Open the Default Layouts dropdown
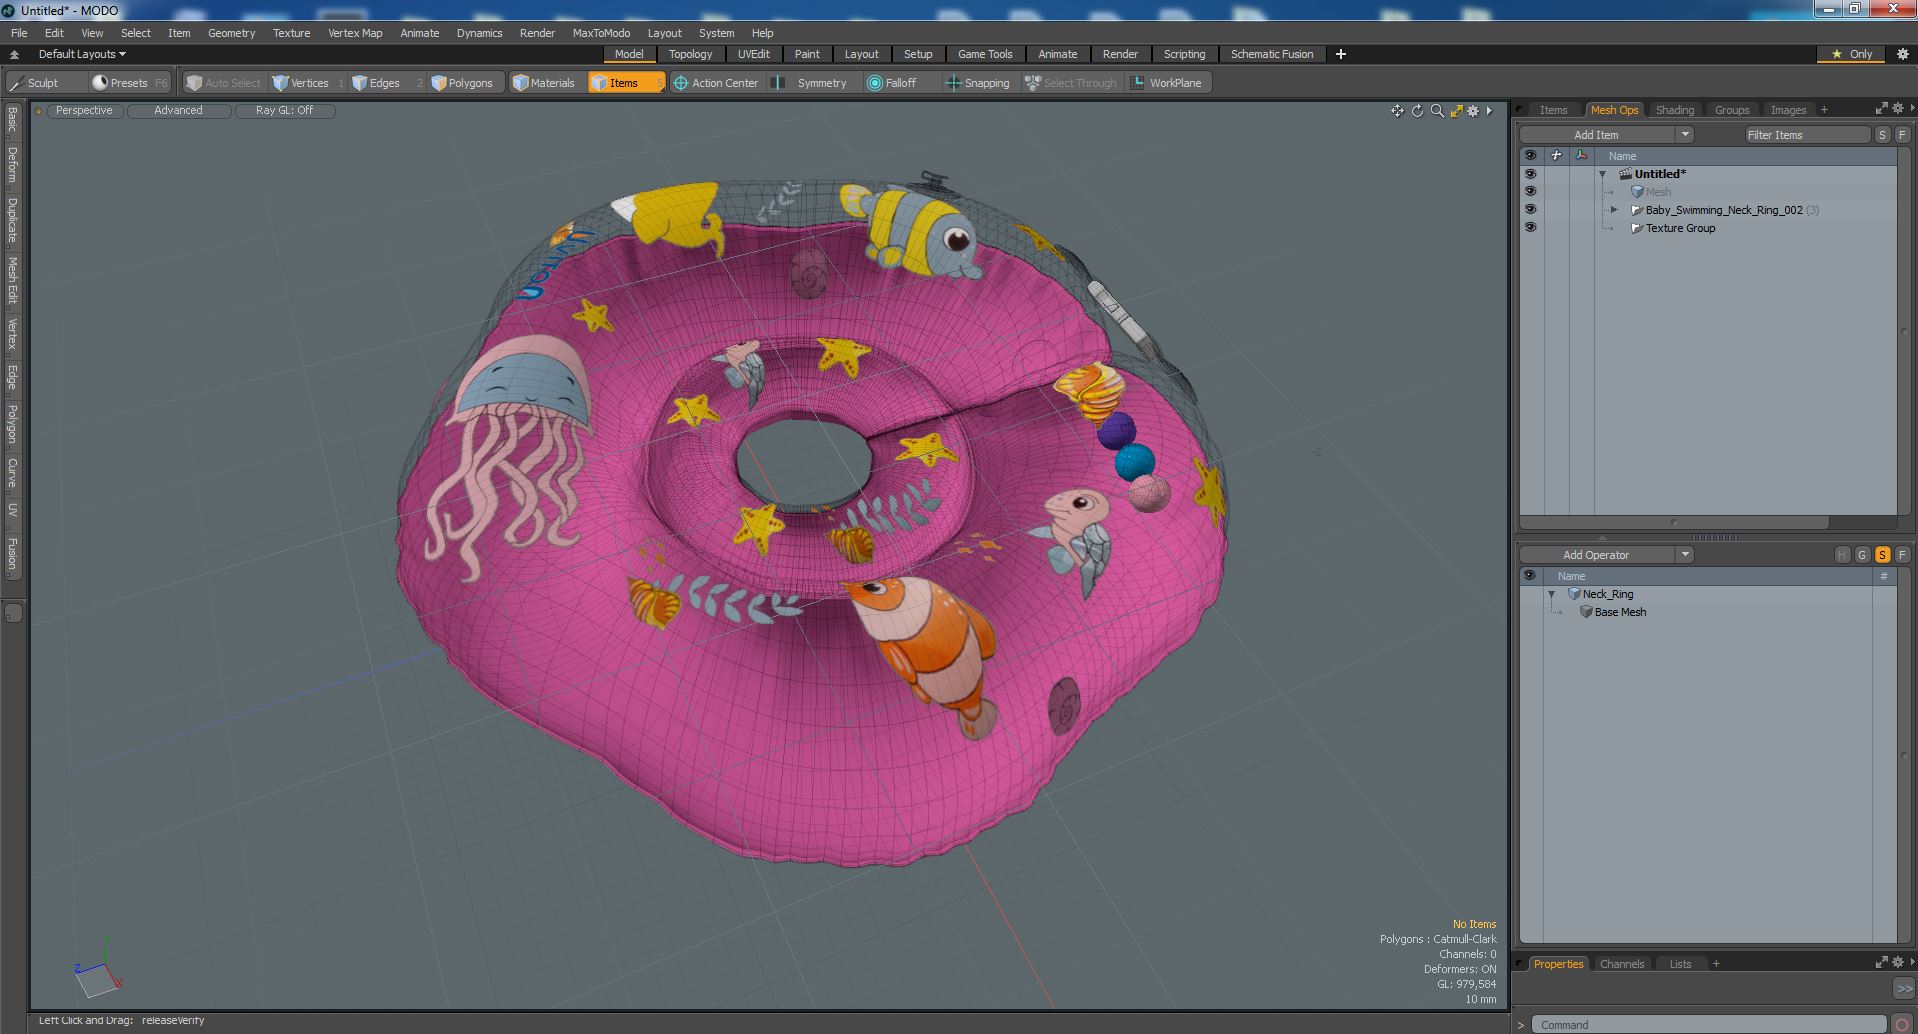1918x1034 pixels. 82,54
